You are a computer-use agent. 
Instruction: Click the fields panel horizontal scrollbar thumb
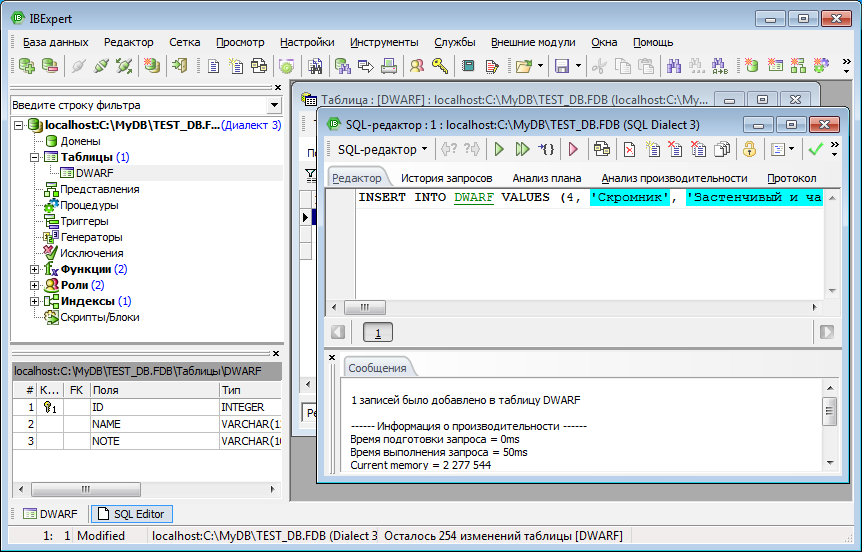(86, 489)
